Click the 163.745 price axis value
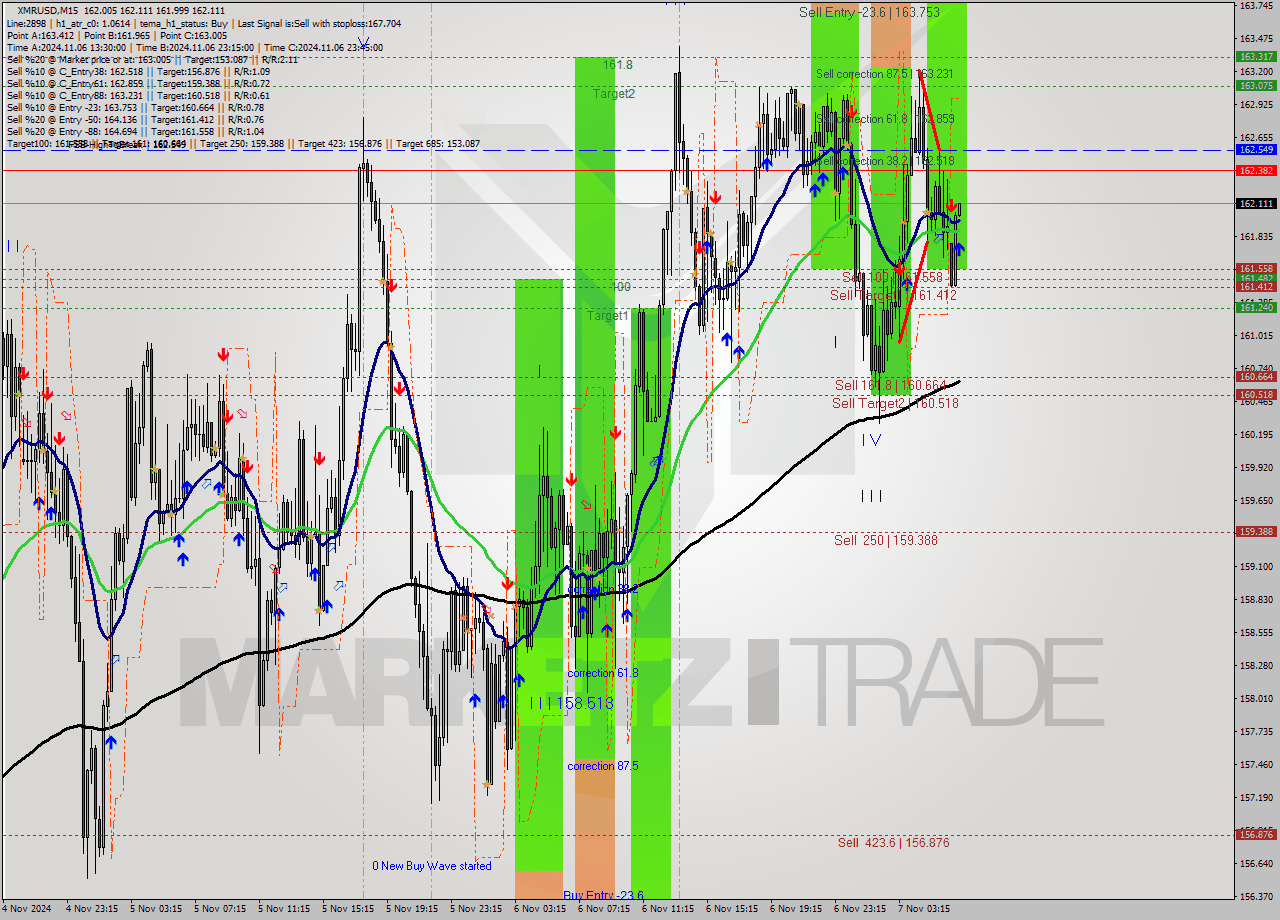The height and width of the screenshot is (920, 1280). click(x=1256, y=6)
